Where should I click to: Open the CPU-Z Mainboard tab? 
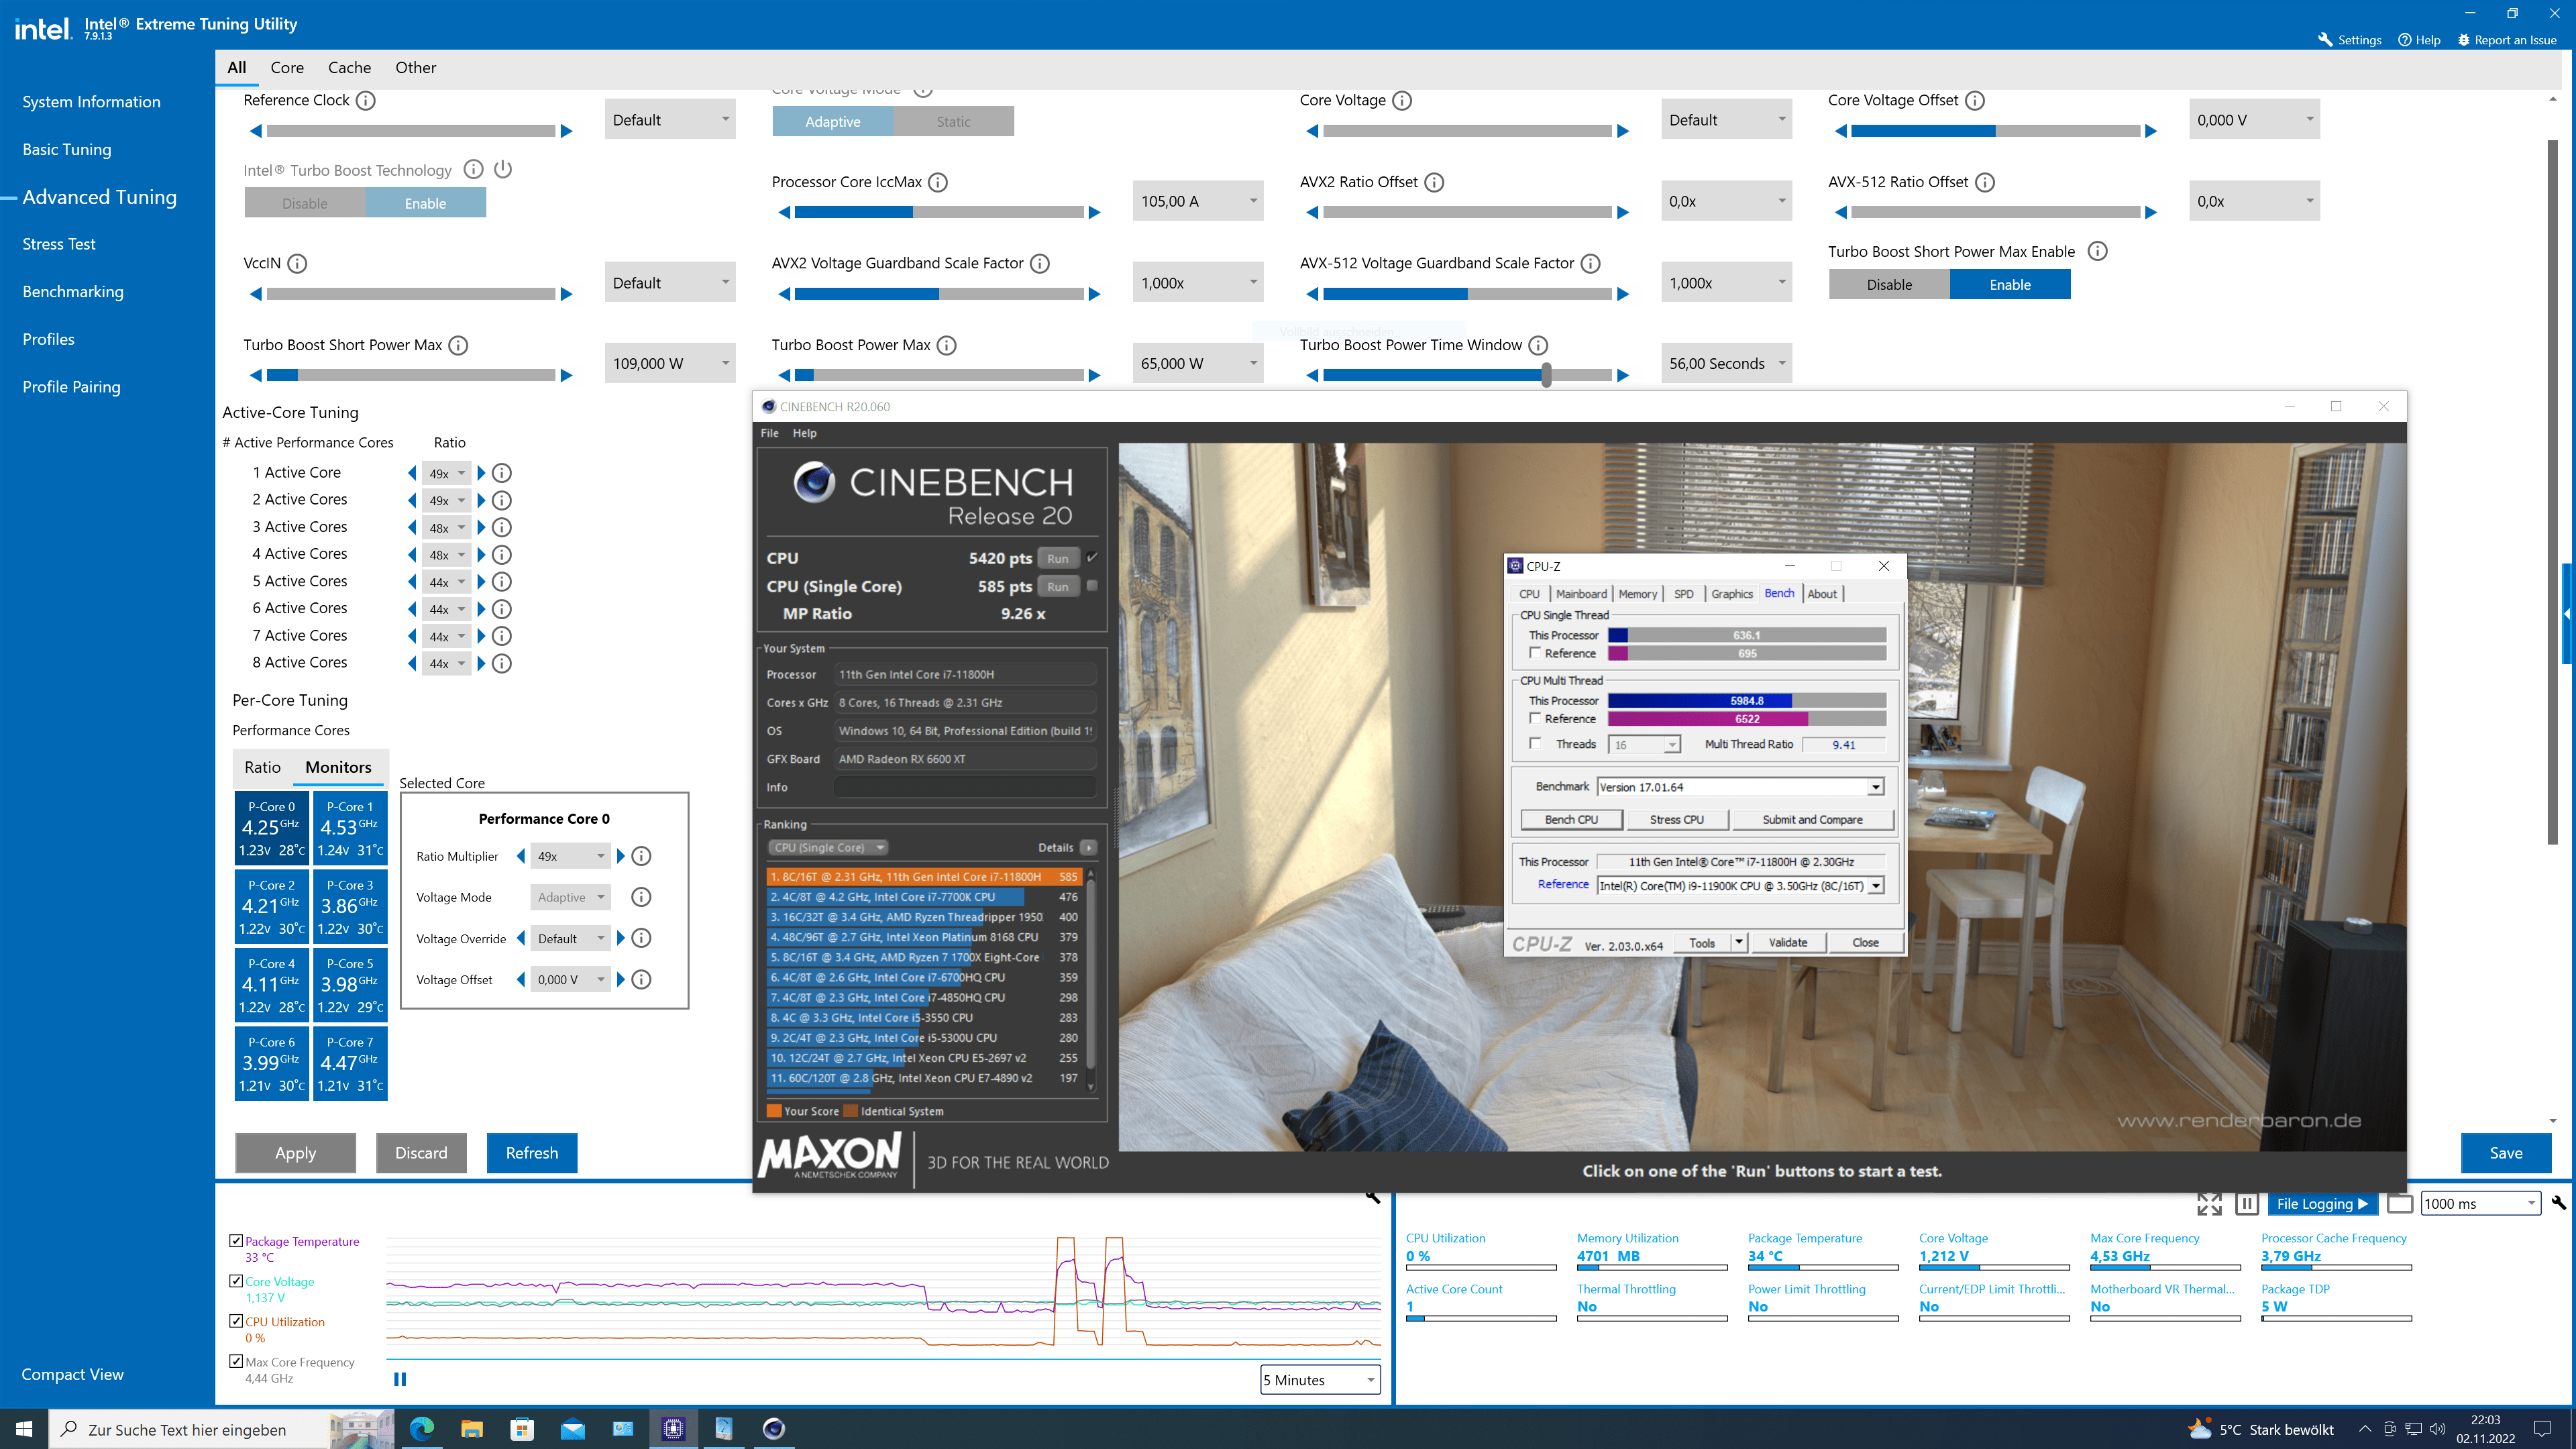1581,594
